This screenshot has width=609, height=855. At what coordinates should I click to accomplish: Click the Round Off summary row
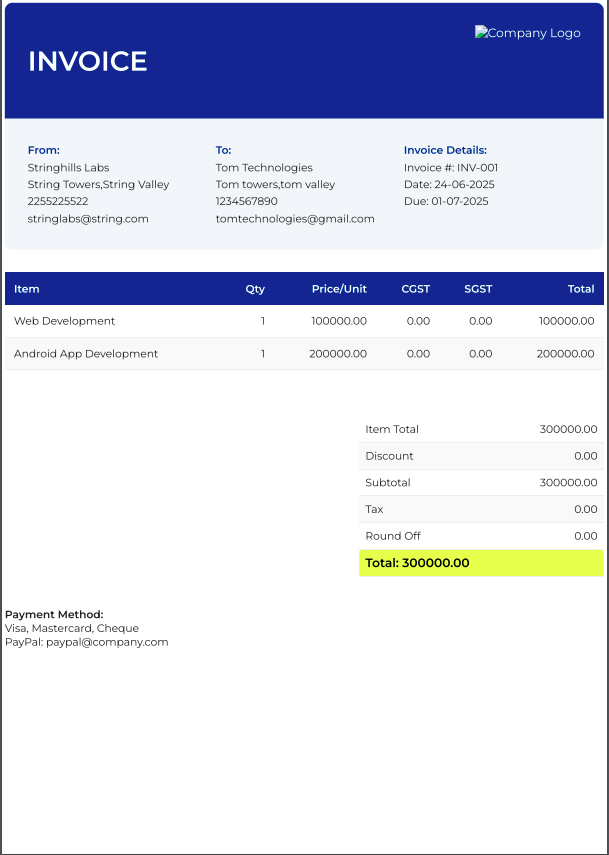(481, 536)
